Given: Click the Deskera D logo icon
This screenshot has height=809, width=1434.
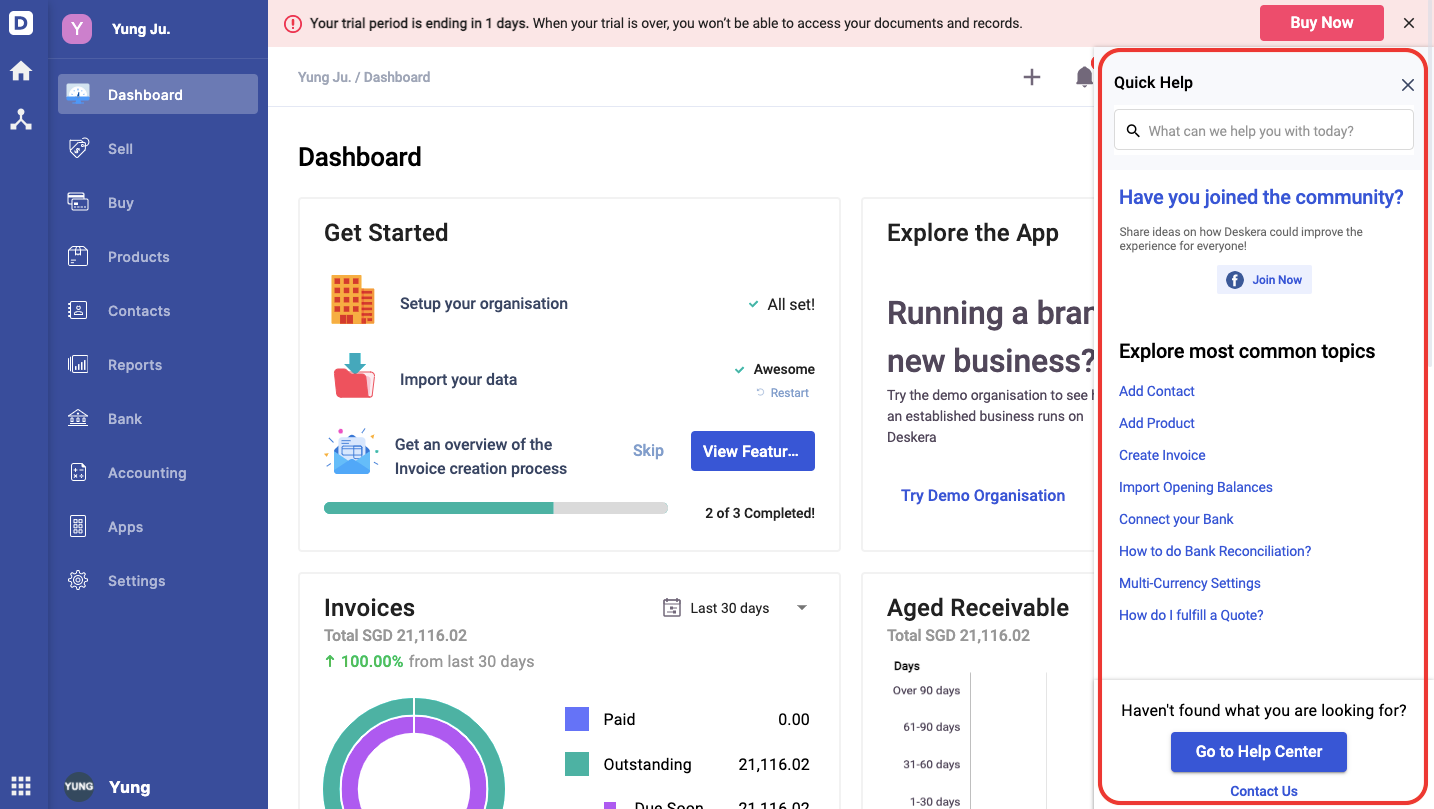Looking at the screenshot, I should pyautogui.click(x=21, y=22).
